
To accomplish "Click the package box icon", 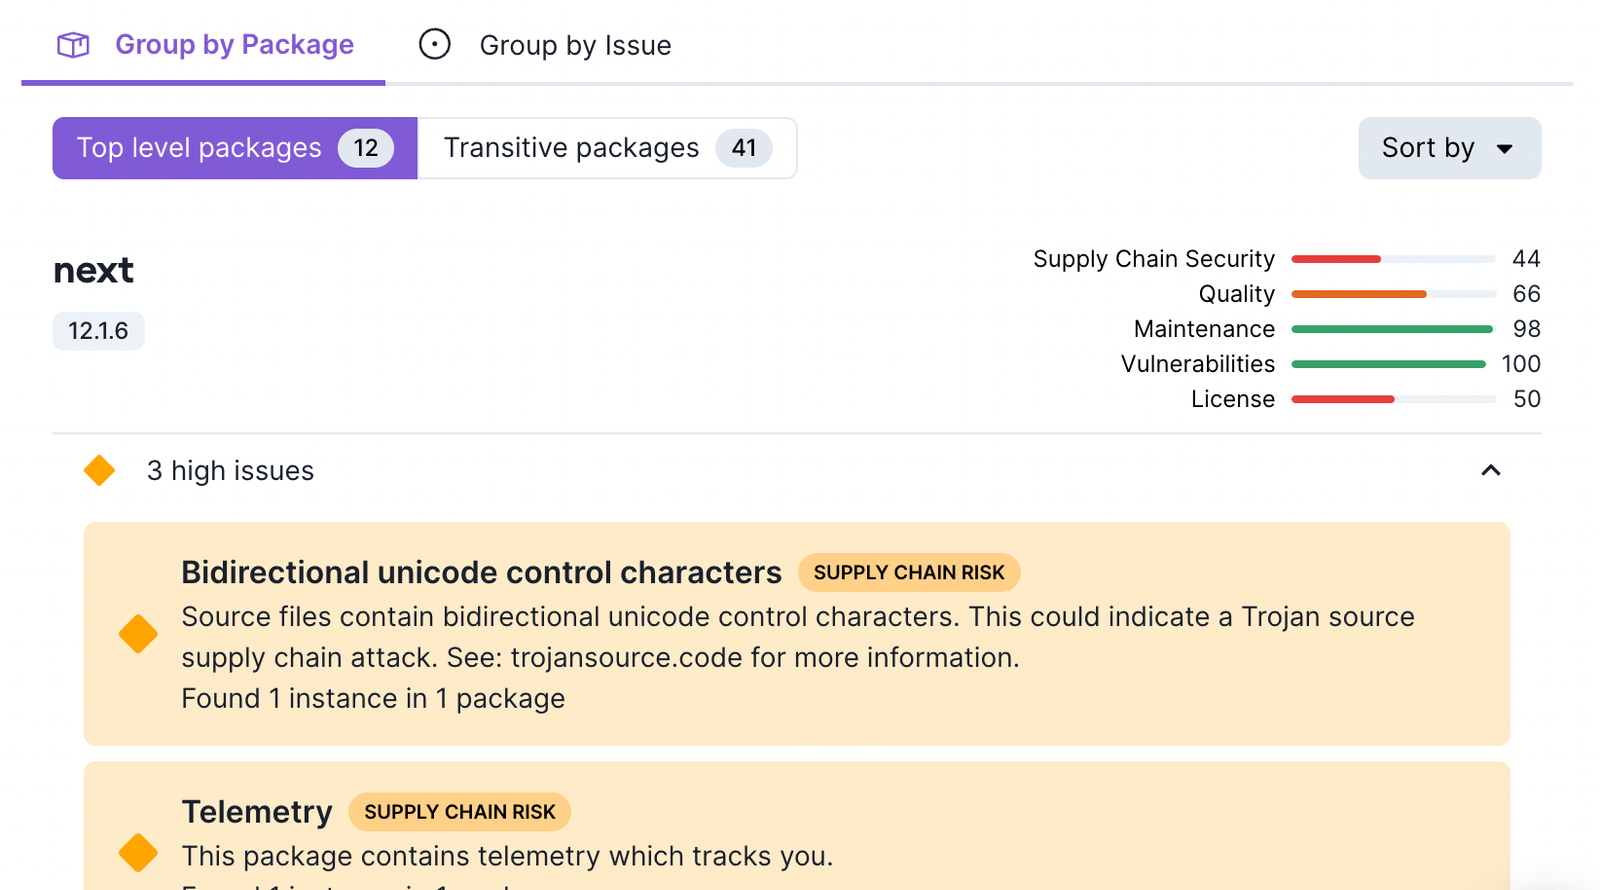I will [x=73, y=45].
